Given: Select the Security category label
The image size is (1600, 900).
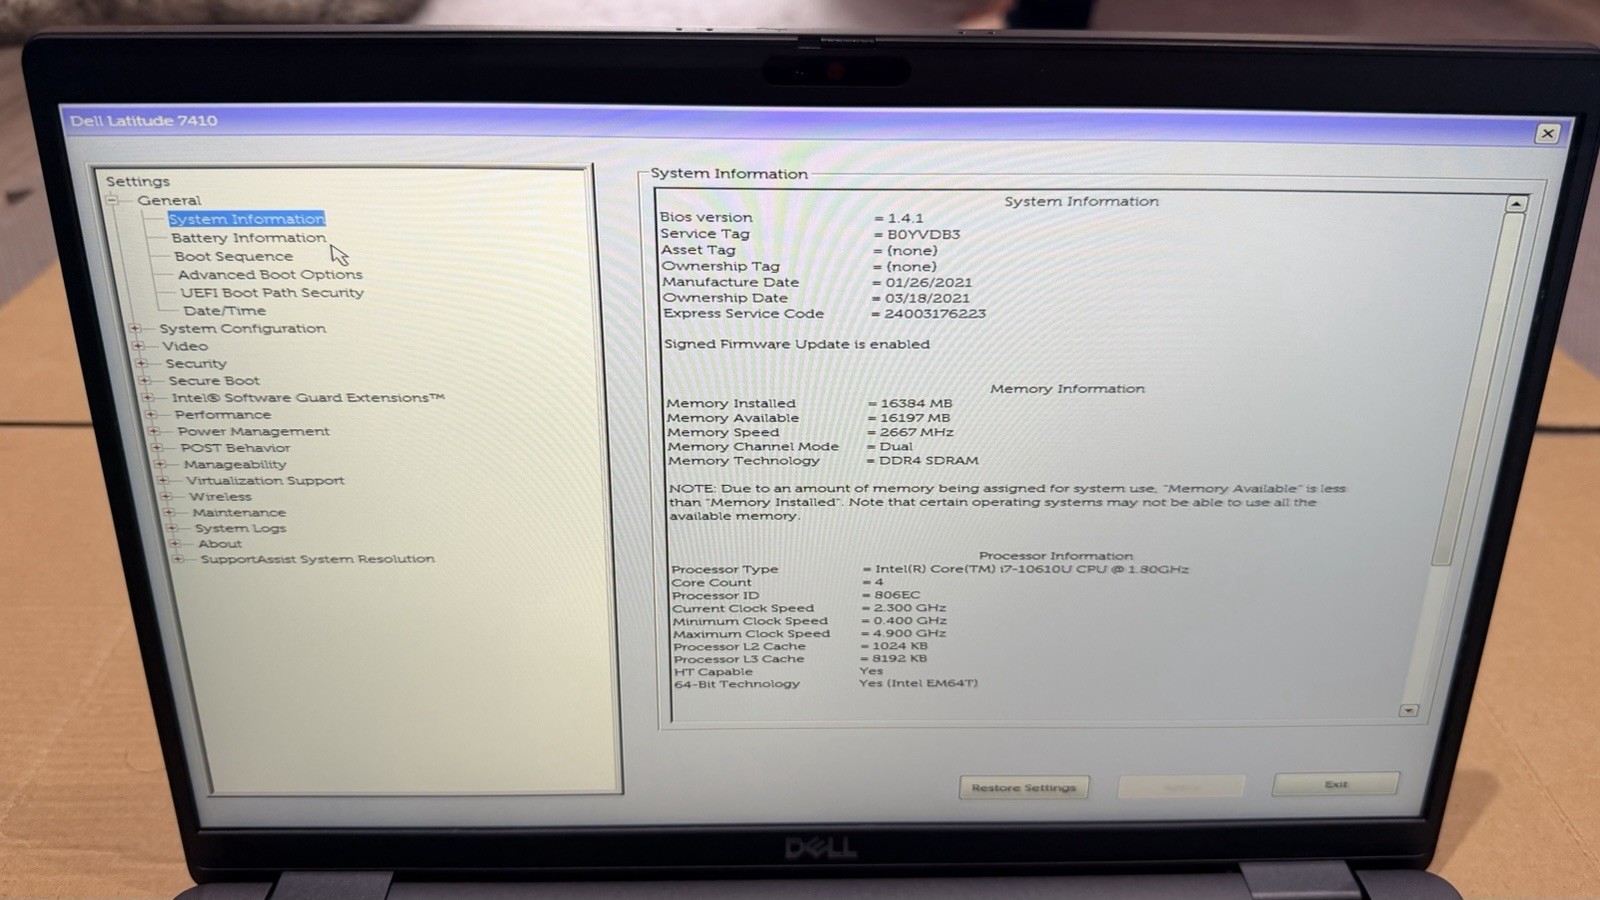Looking at the screenshot, I should pyautogui.click(x=196, y=363).
